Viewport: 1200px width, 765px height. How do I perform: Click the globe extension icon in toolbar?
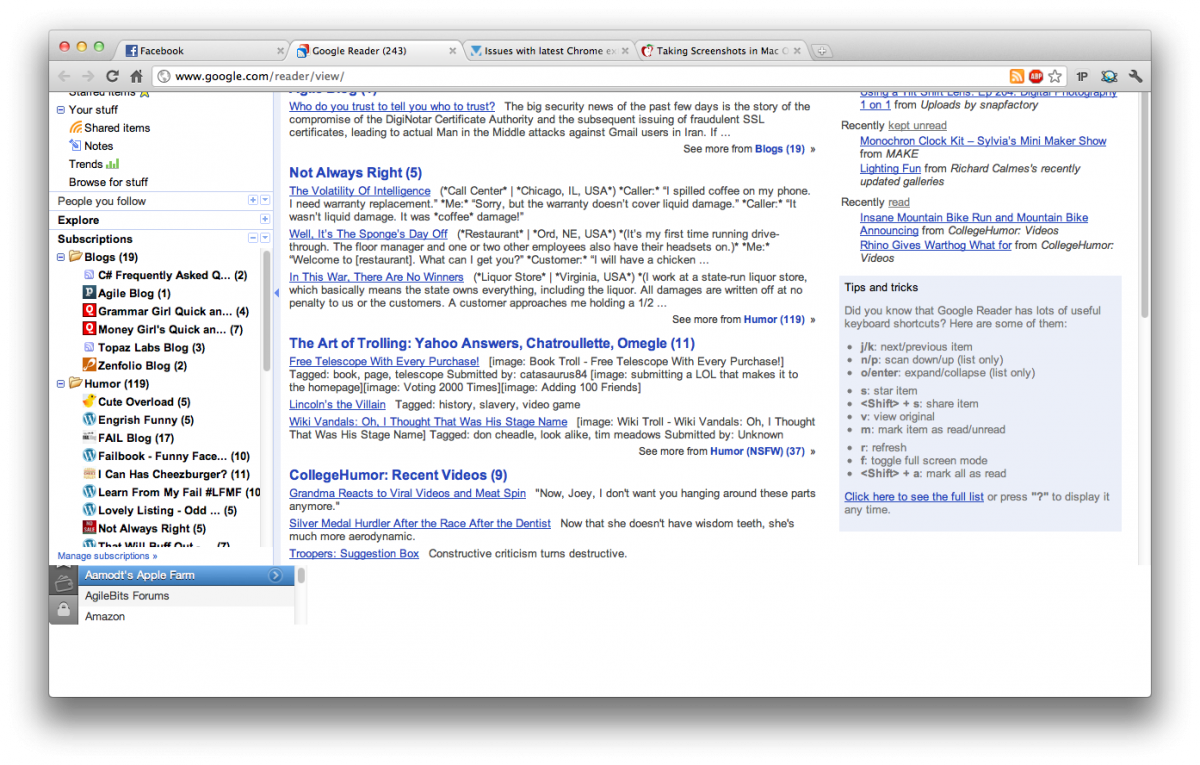[1109, 76]
